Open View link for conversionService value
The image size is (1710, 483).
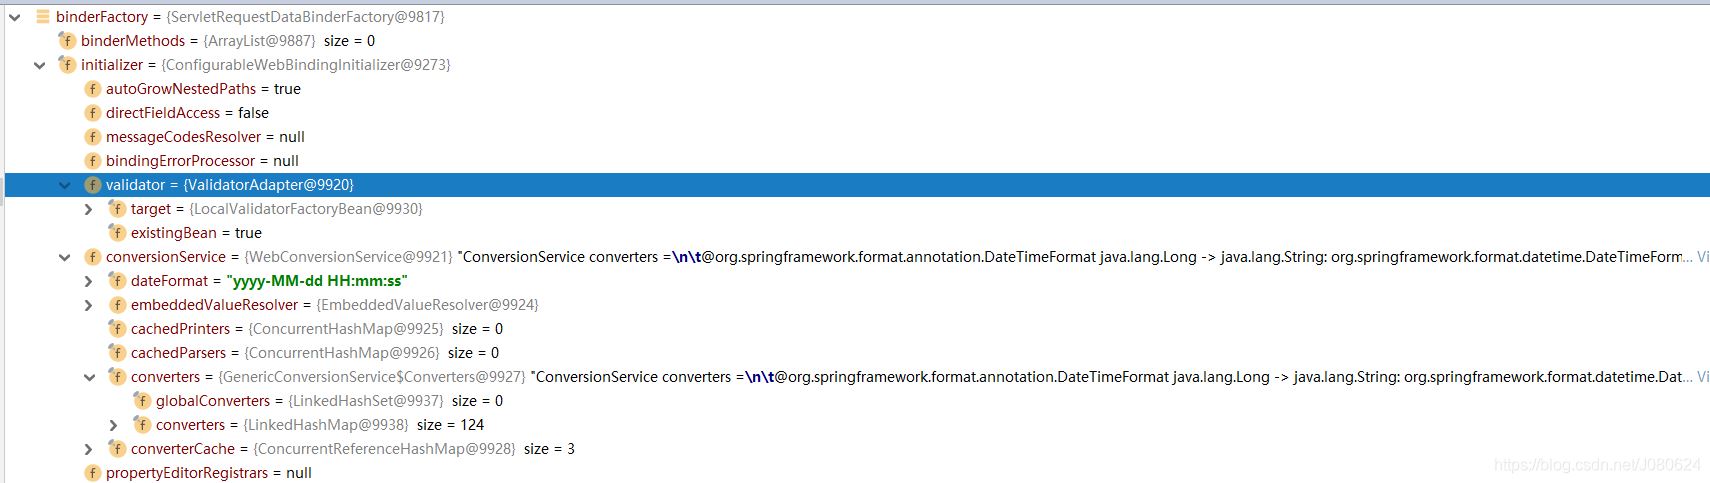(1702, 257)
